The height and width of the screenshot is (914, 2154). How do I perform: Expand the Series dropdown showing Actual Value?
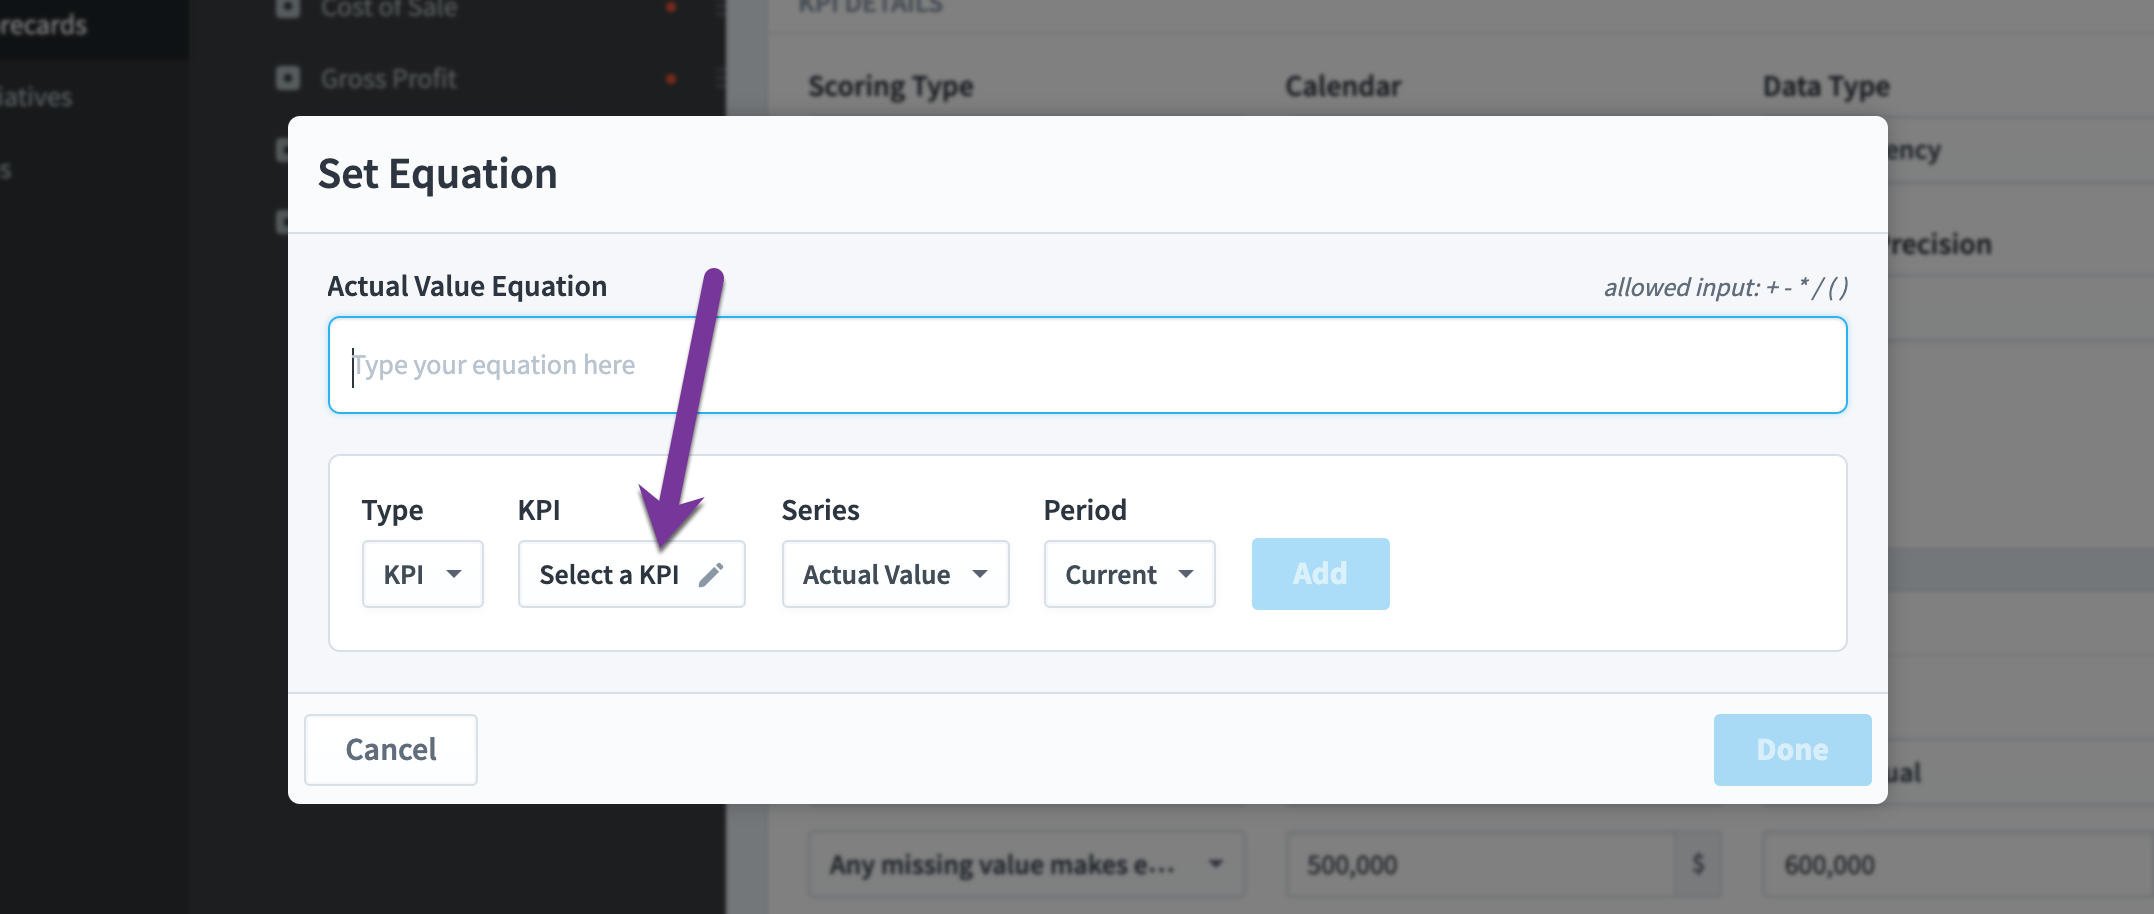click(896, 574)
